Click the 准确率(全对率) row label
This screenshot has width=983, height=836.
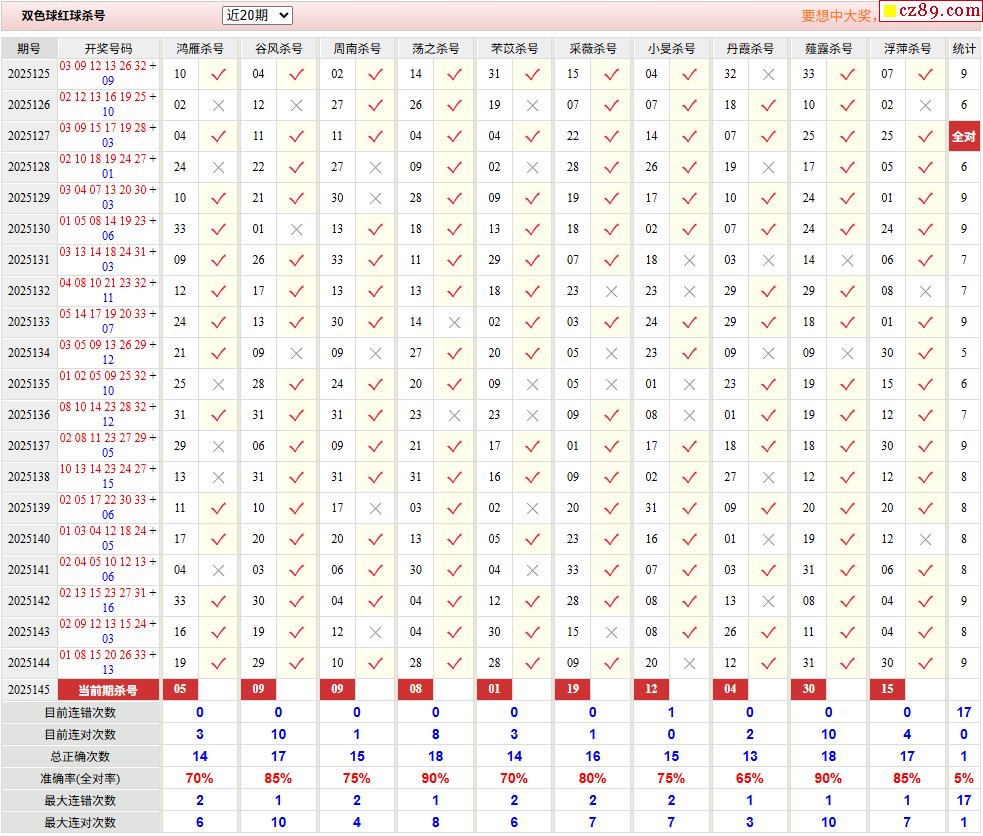coord(81,778)
